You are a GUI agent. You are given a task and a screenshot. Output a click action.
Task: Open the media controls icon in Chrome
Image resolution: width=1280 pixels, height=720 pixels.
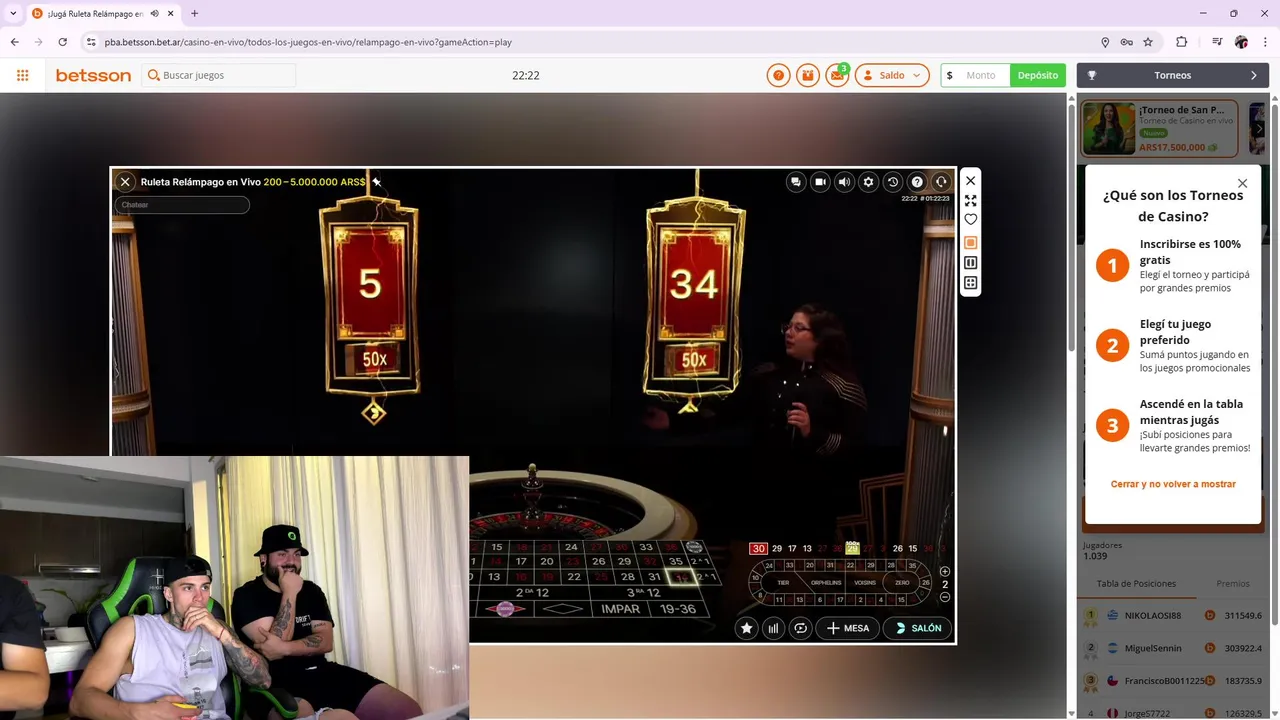click(x=1217, y=42)
